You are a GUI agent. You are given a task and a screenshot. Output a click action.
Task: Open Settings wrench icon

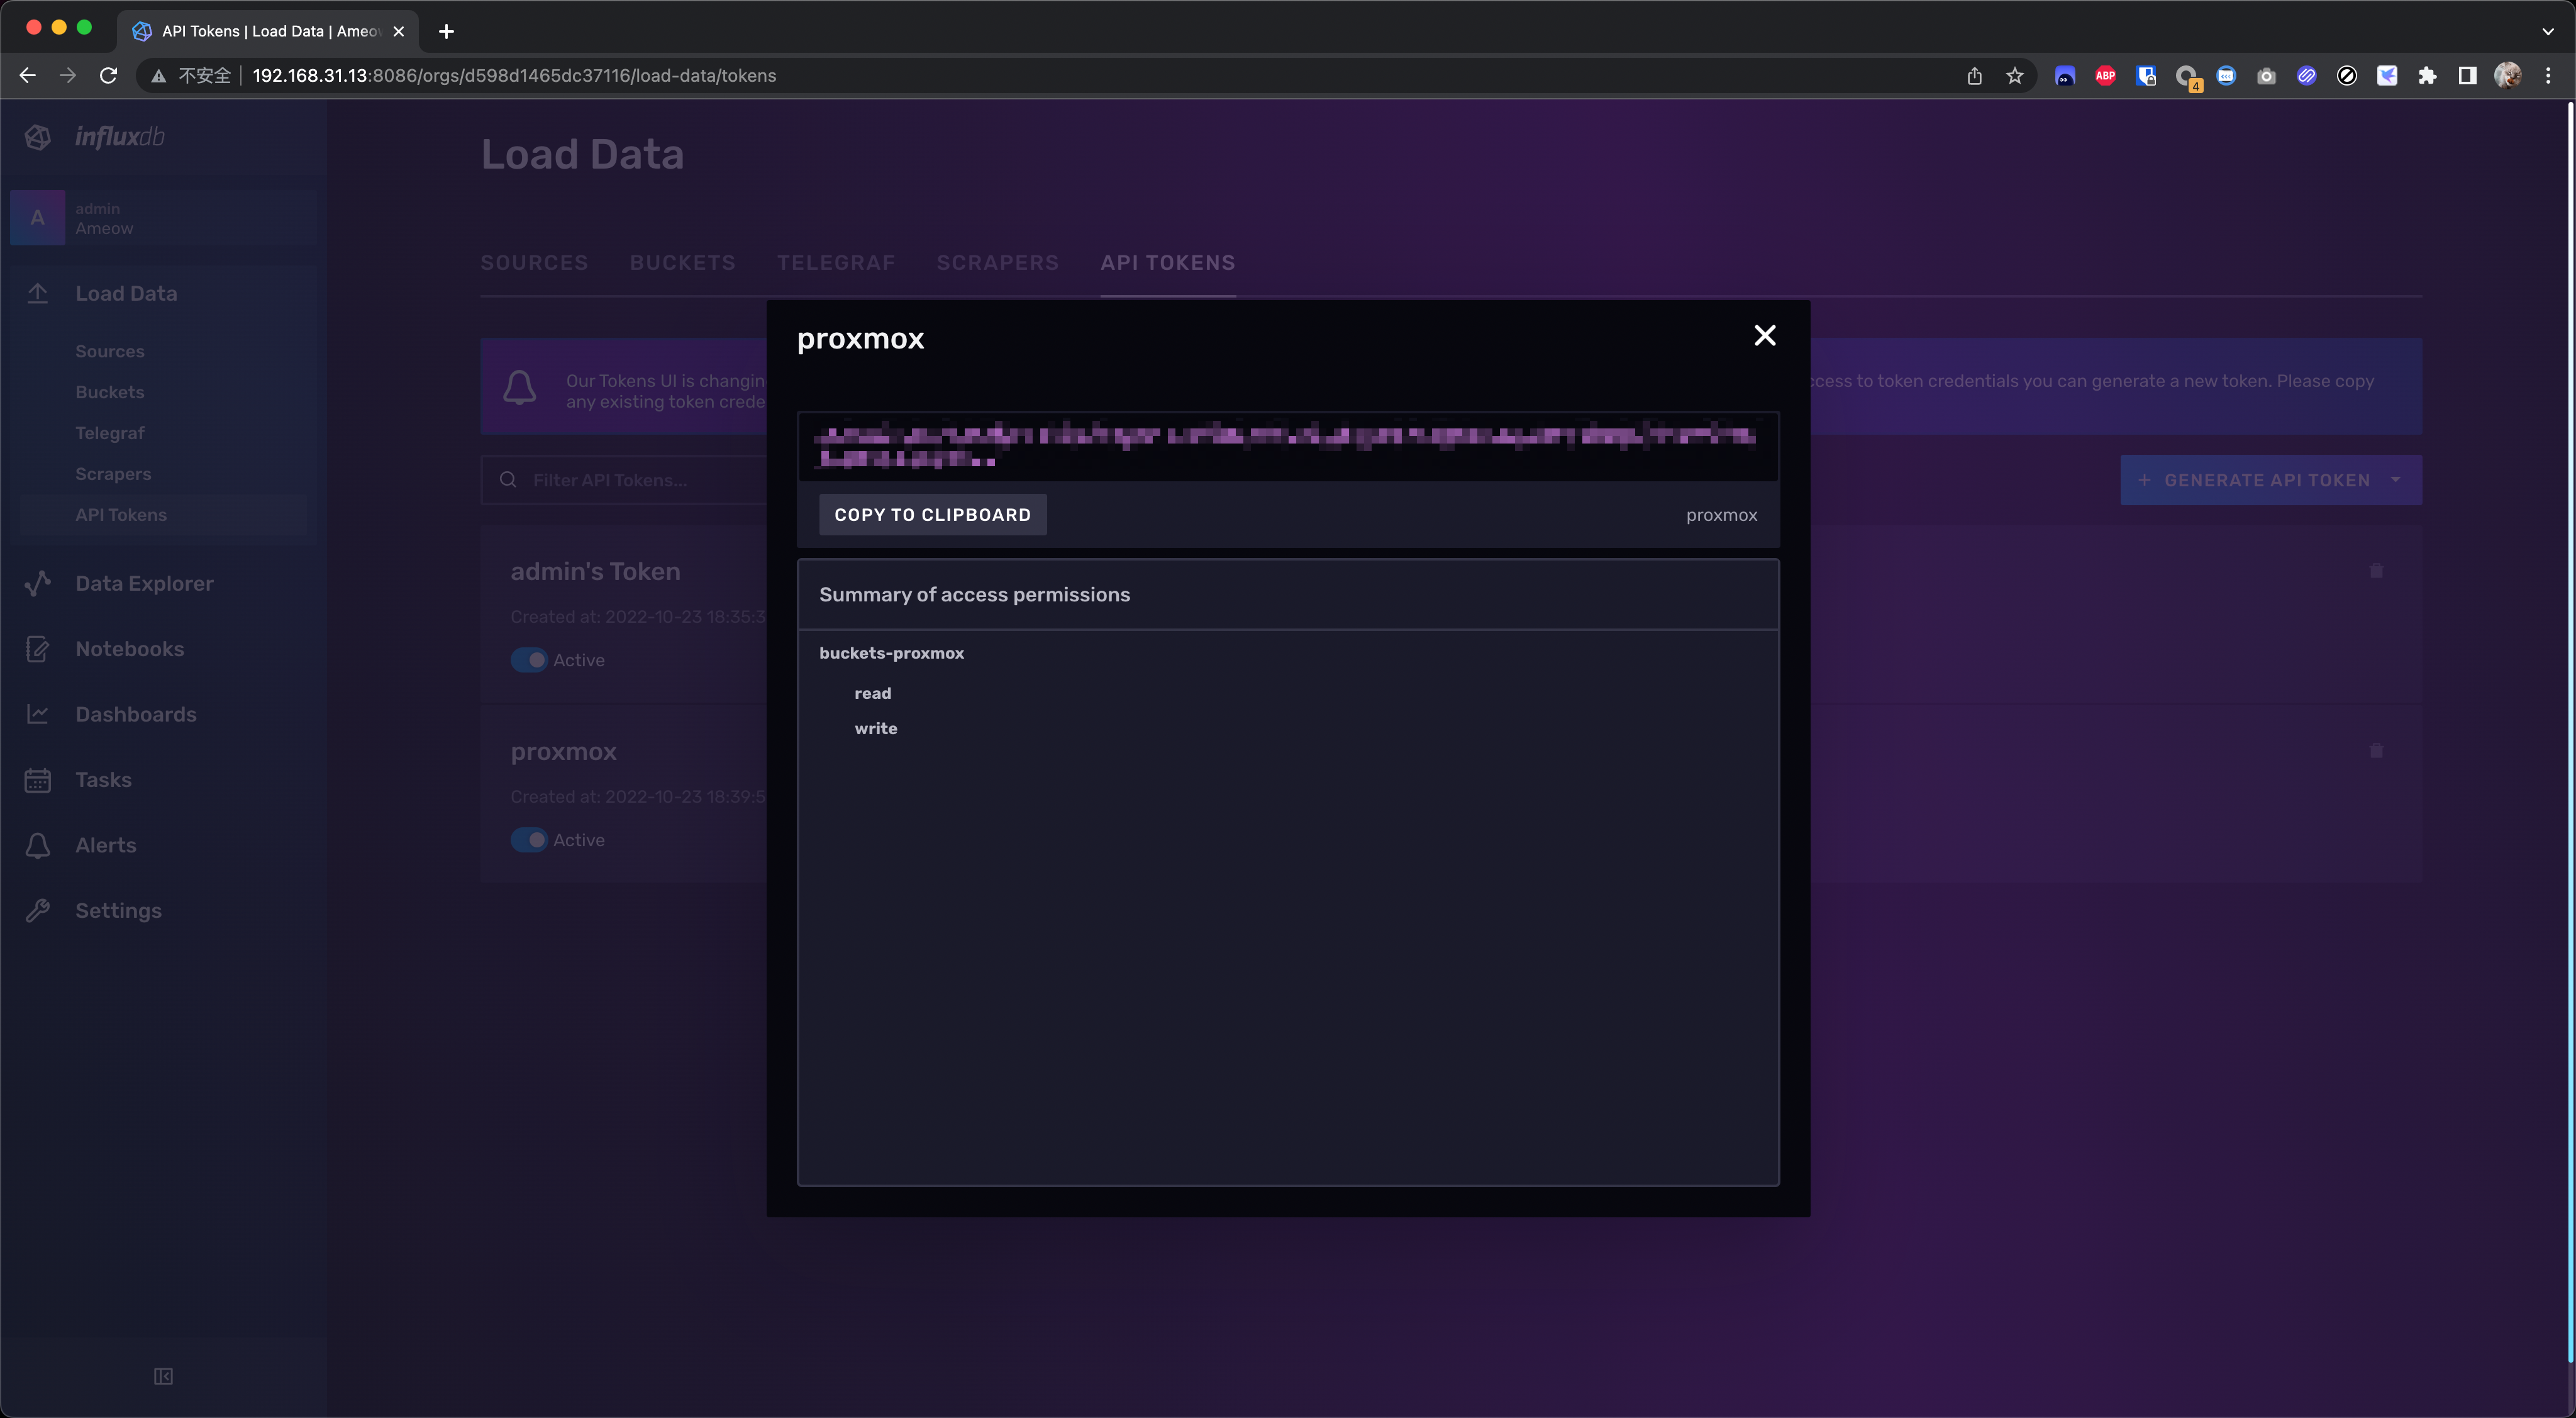coord(38,910)
